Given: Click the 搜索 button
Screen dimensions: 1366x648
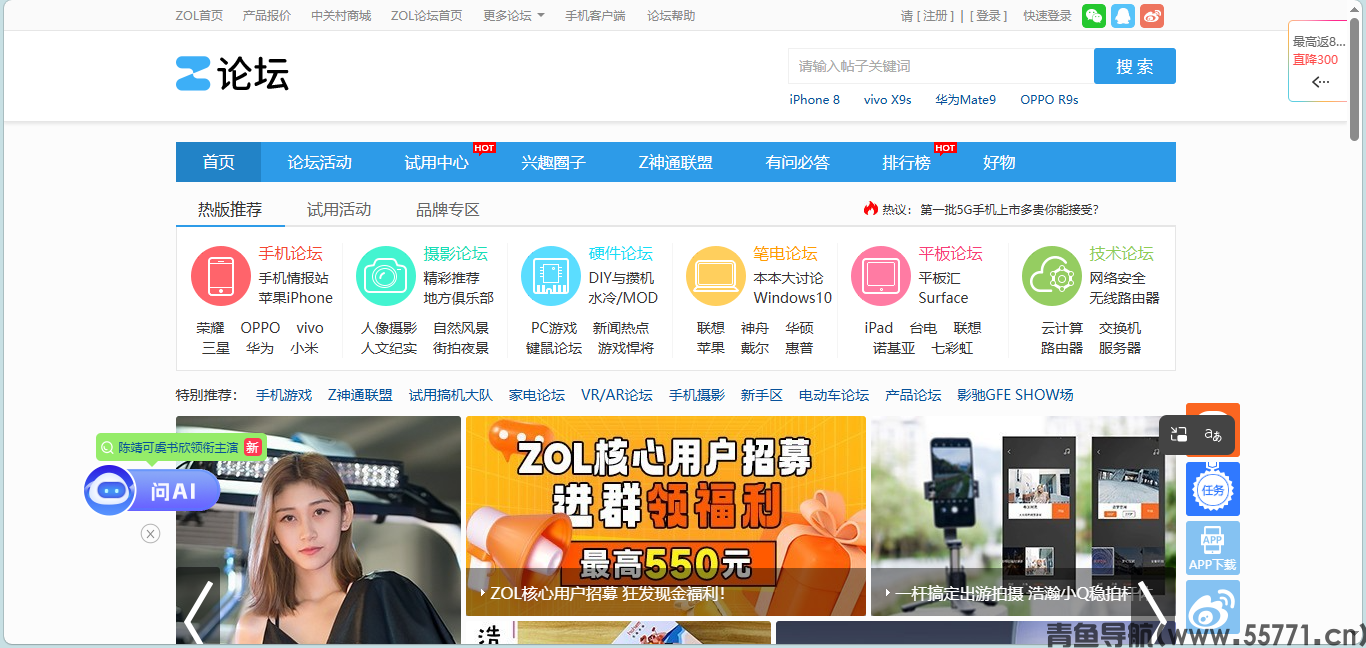Looking at the screenshot, I should pos(1134,66).
